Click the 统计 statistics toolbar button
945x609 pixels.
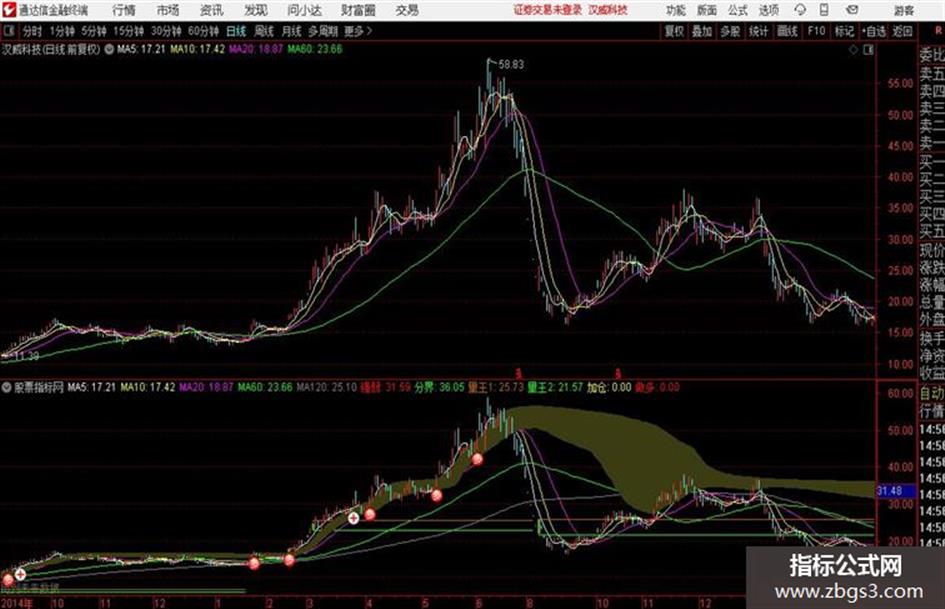759,31
